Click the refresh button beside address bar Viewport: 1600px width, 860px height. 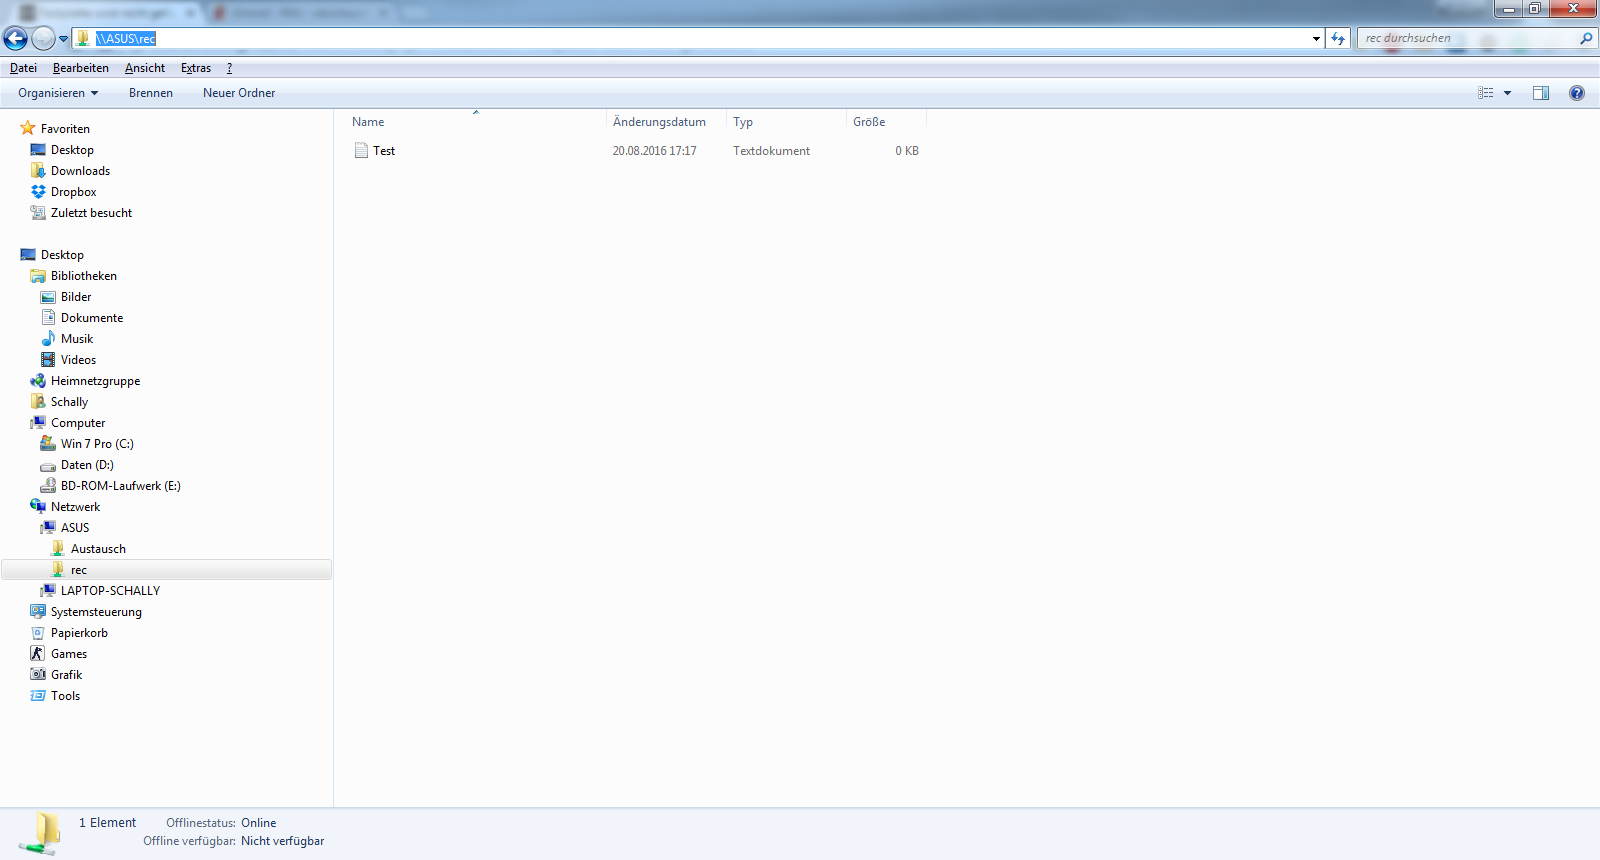point(1338,39)
